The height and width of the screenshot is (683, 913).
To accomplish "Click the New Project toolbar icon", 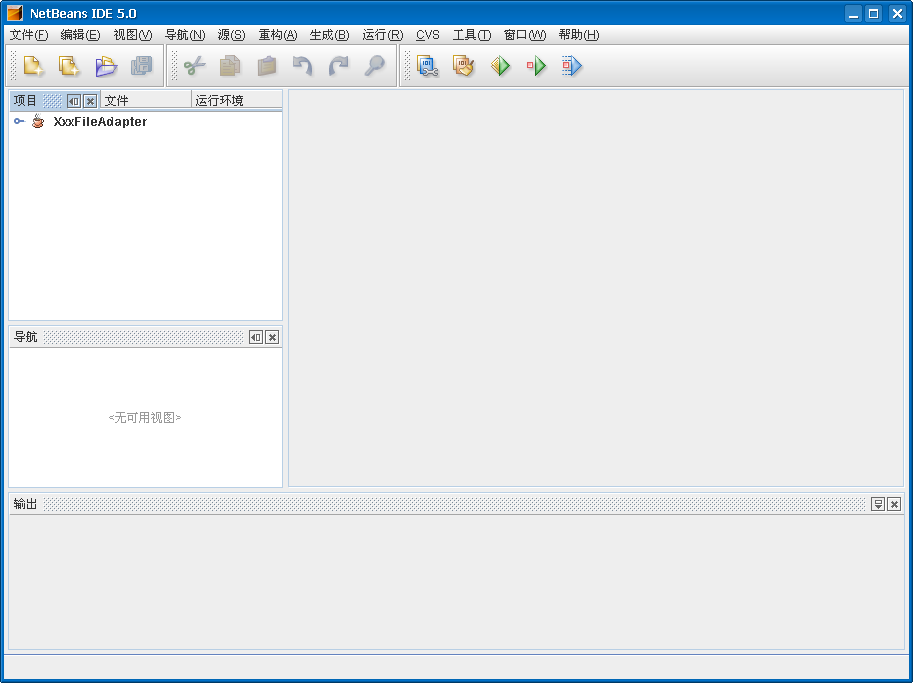I will (x=69, y=66).
